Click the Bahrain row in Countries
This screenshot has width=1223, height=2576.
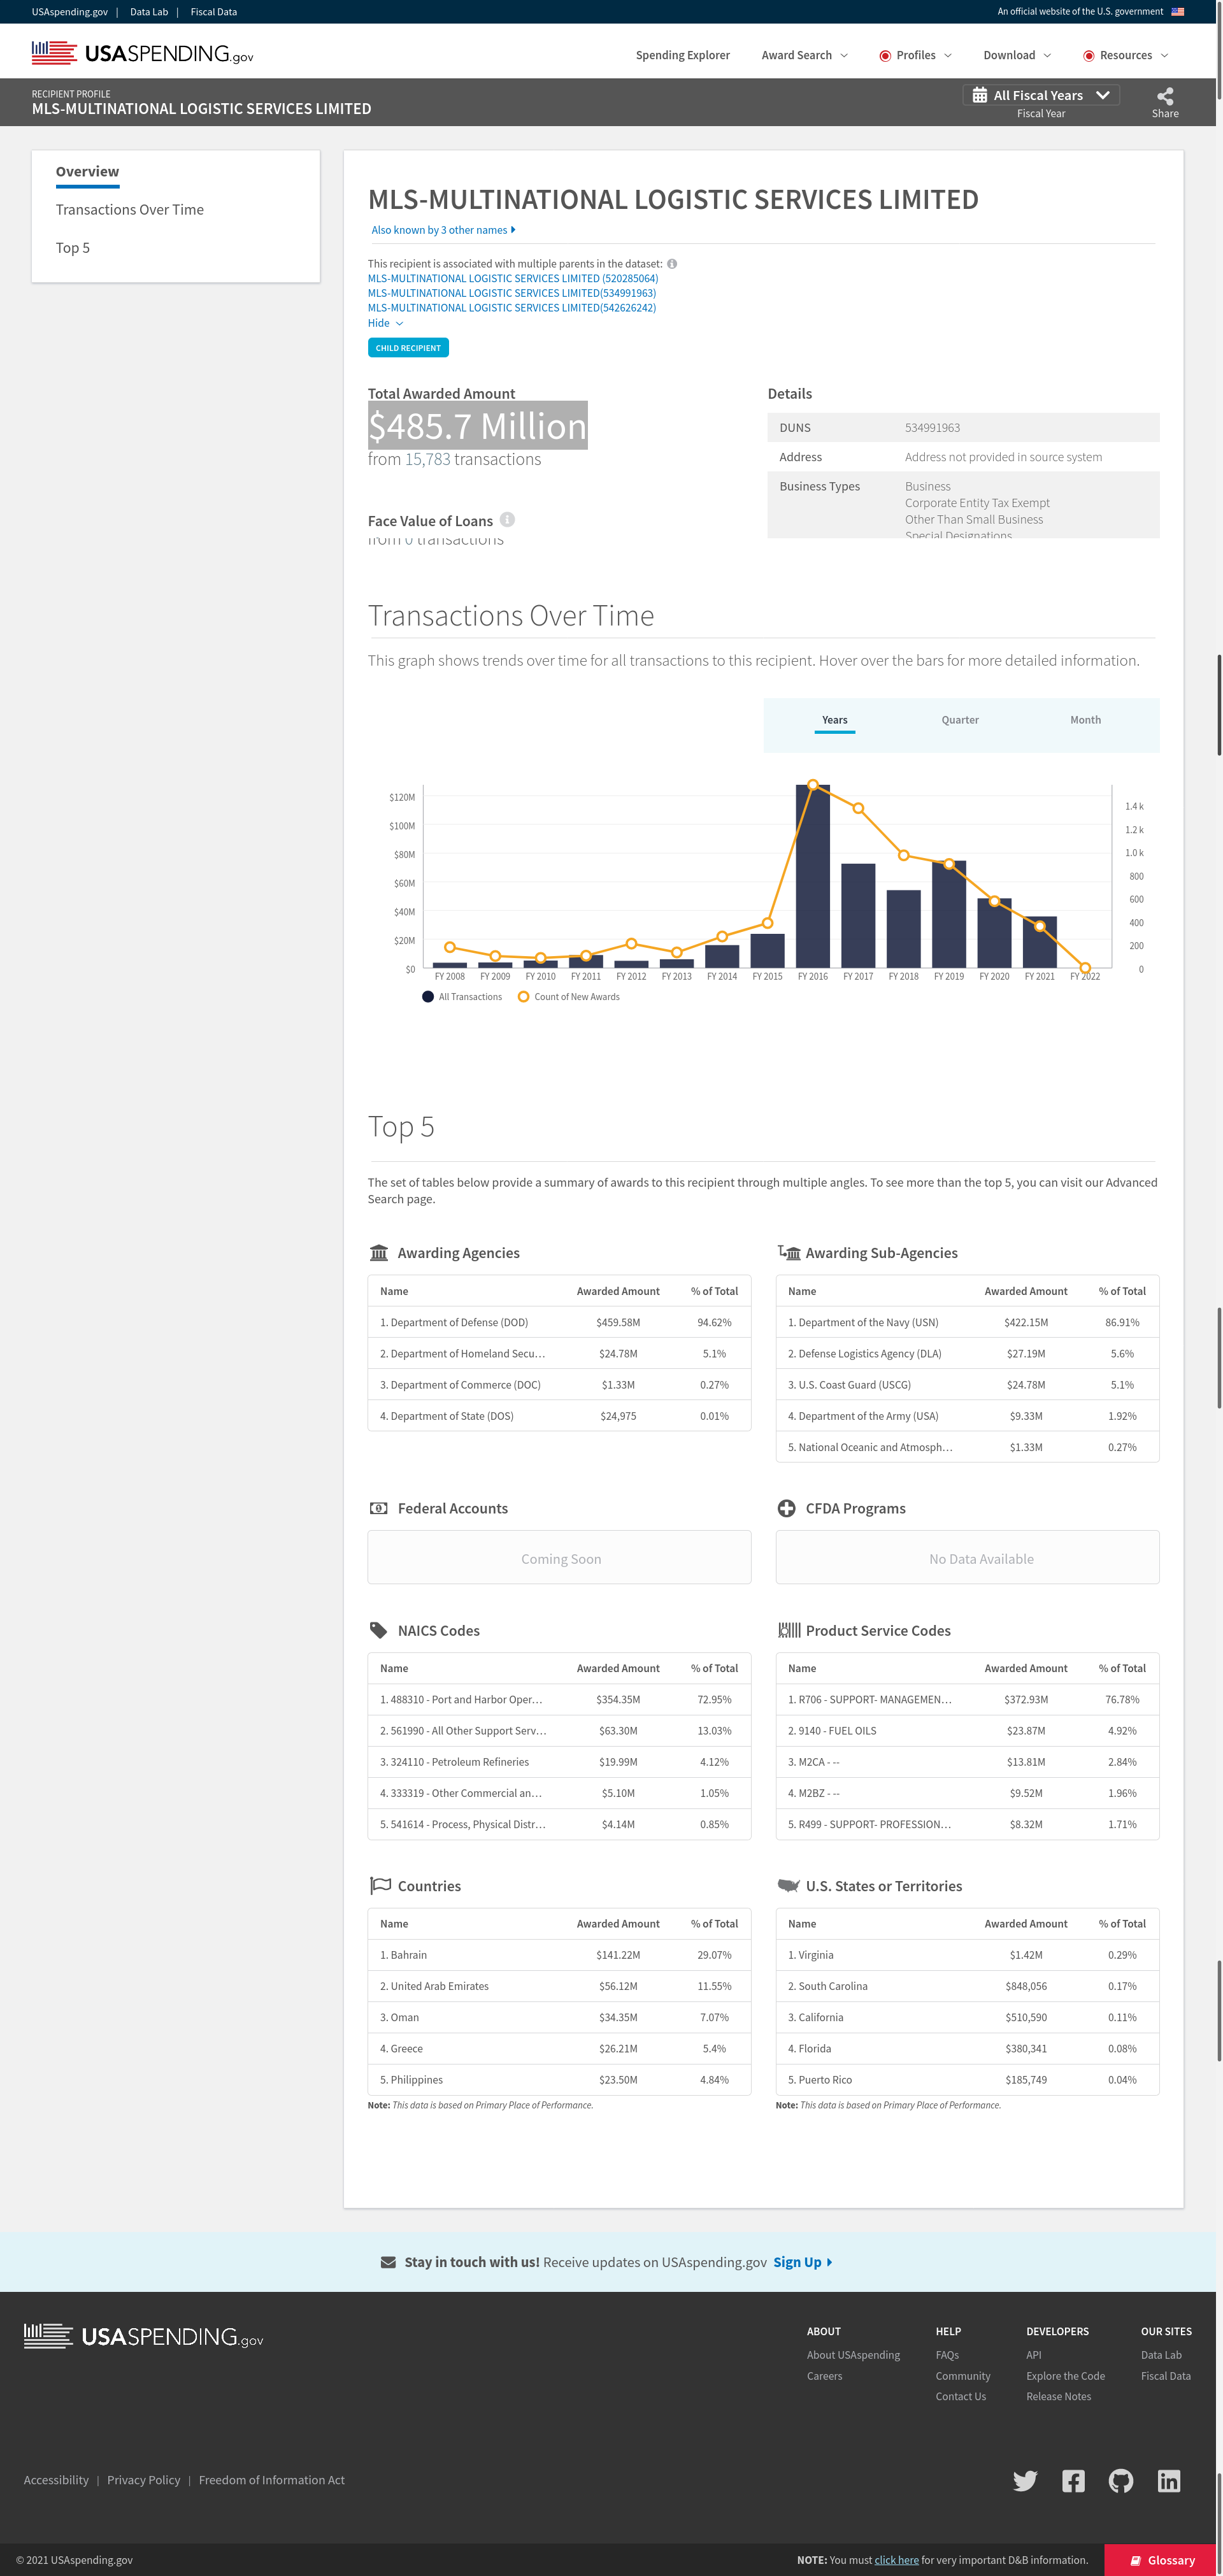(x=559, y=1954)
